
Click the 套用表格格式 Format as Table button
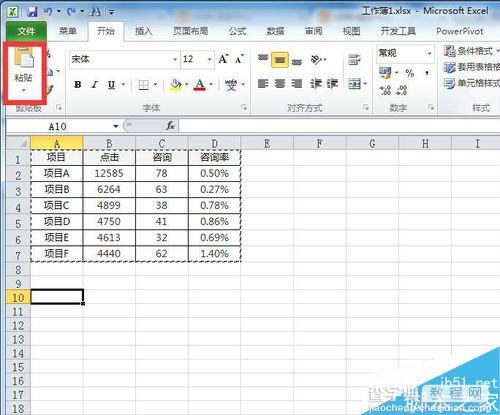coord(471,67)
